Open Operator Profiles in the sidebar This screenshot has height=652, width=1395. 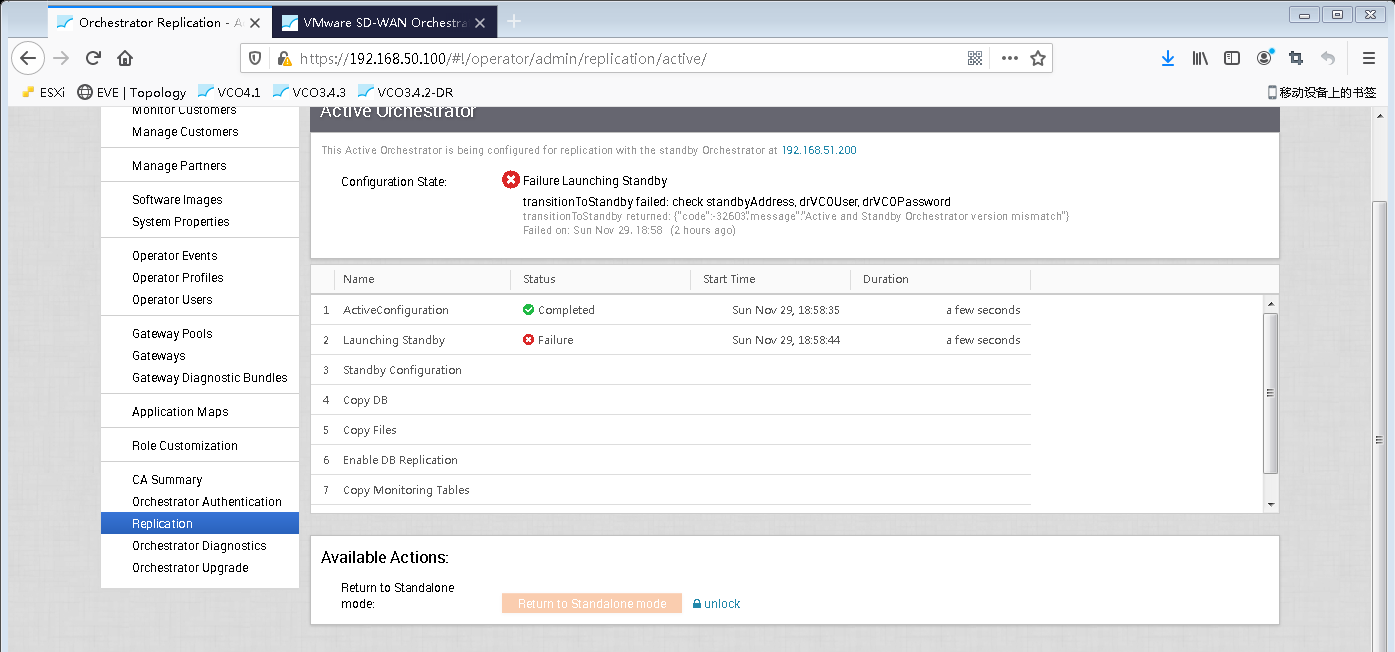[178, 278]
